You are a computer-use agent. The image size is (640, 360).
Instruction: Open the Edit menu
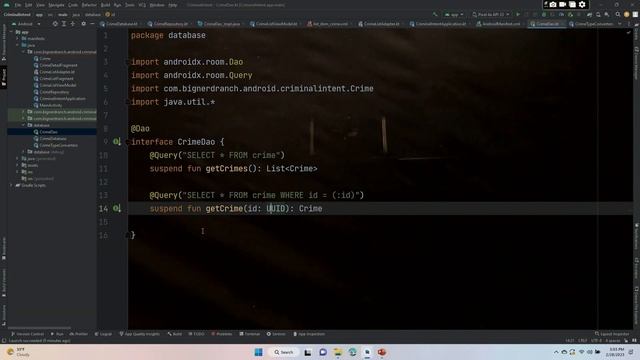tap(29, 5)
